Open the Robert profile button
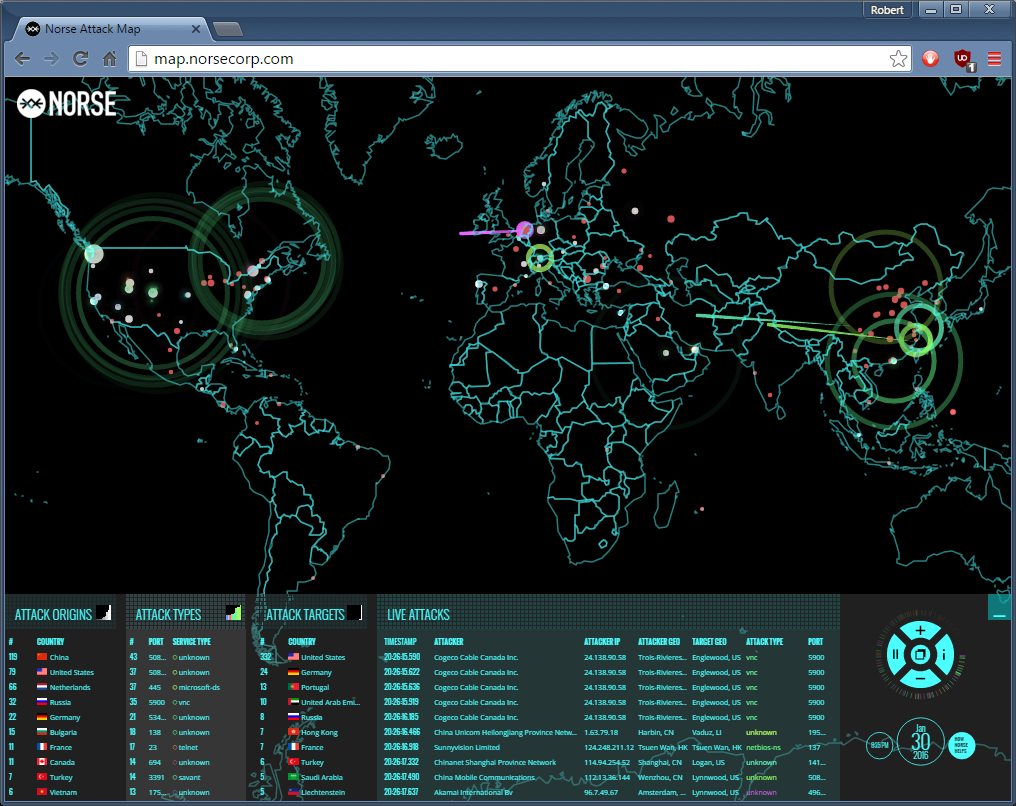The height and width of the screenshot is (806, 1016). pyautogui.click(x=887, y=10)
